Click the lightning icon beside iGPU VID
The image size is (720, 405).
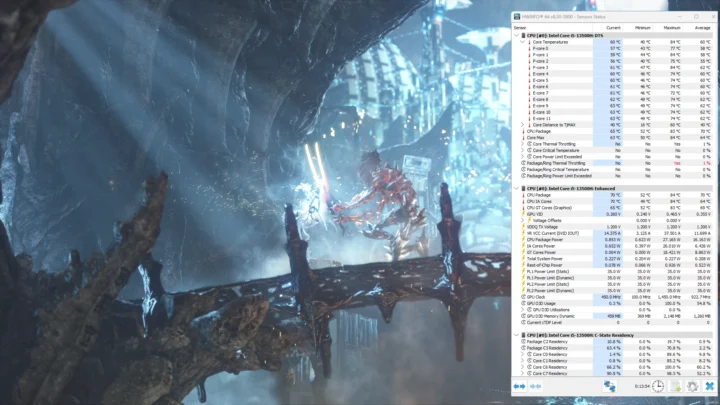523,214
